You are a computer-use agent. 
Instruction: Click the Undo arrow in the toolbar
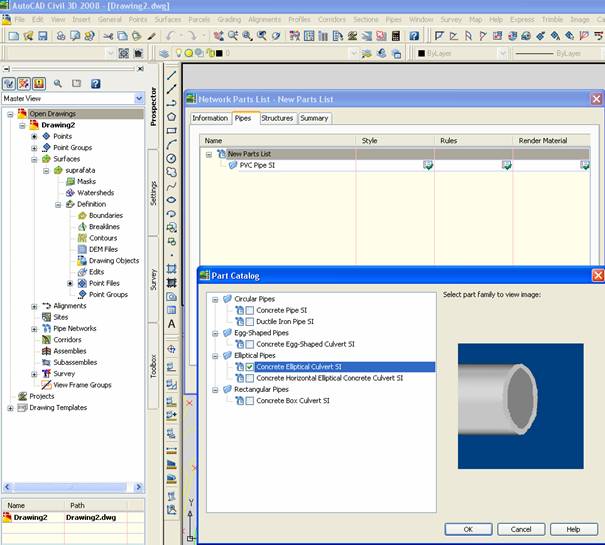[x=170, y=36]
